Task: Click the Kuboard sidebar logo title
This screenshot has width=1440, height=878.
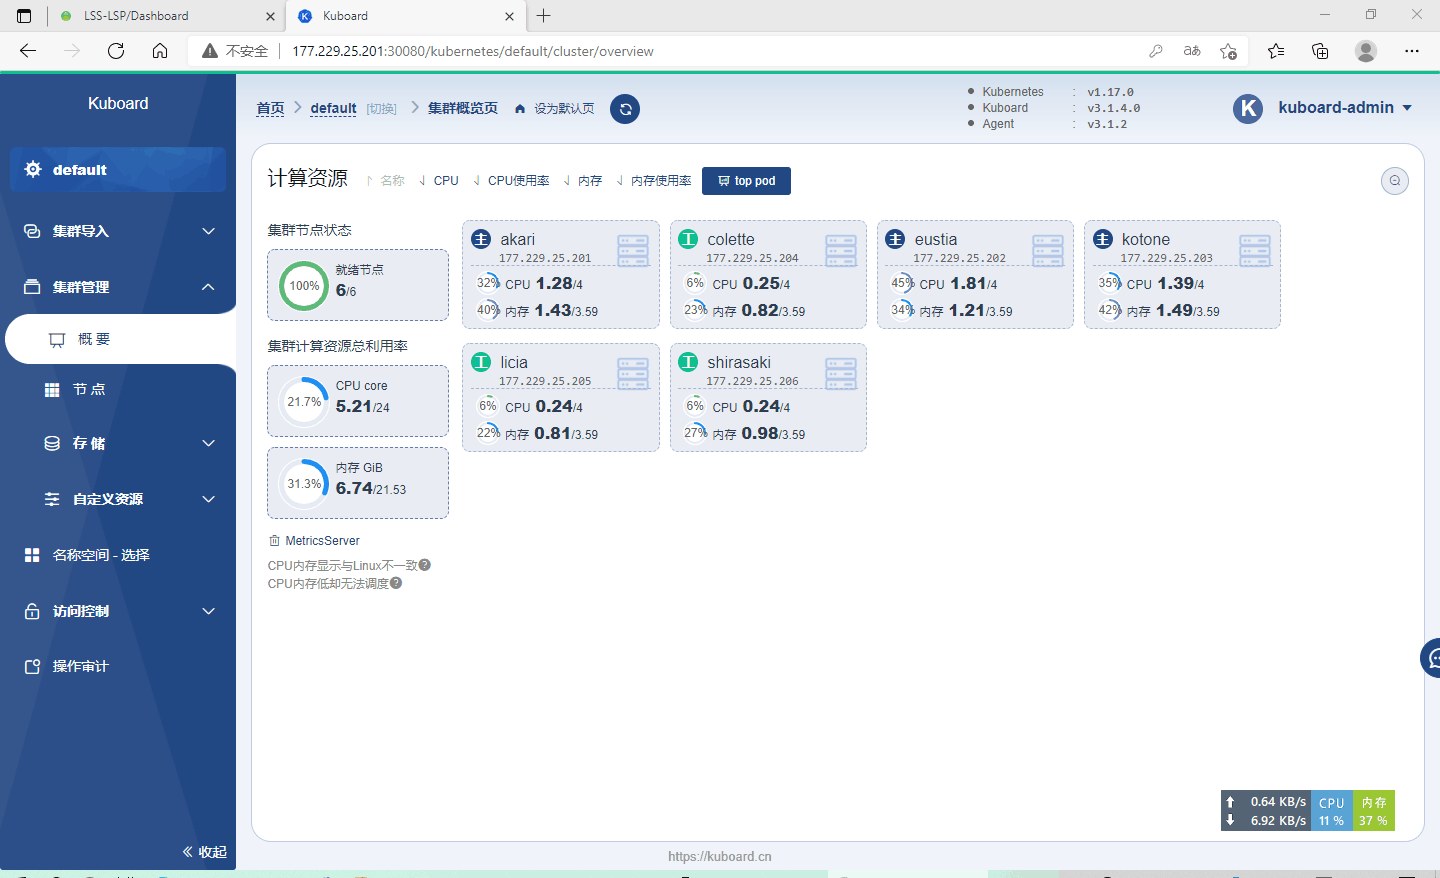Action: pyautogui.click(x=118, y=103)
